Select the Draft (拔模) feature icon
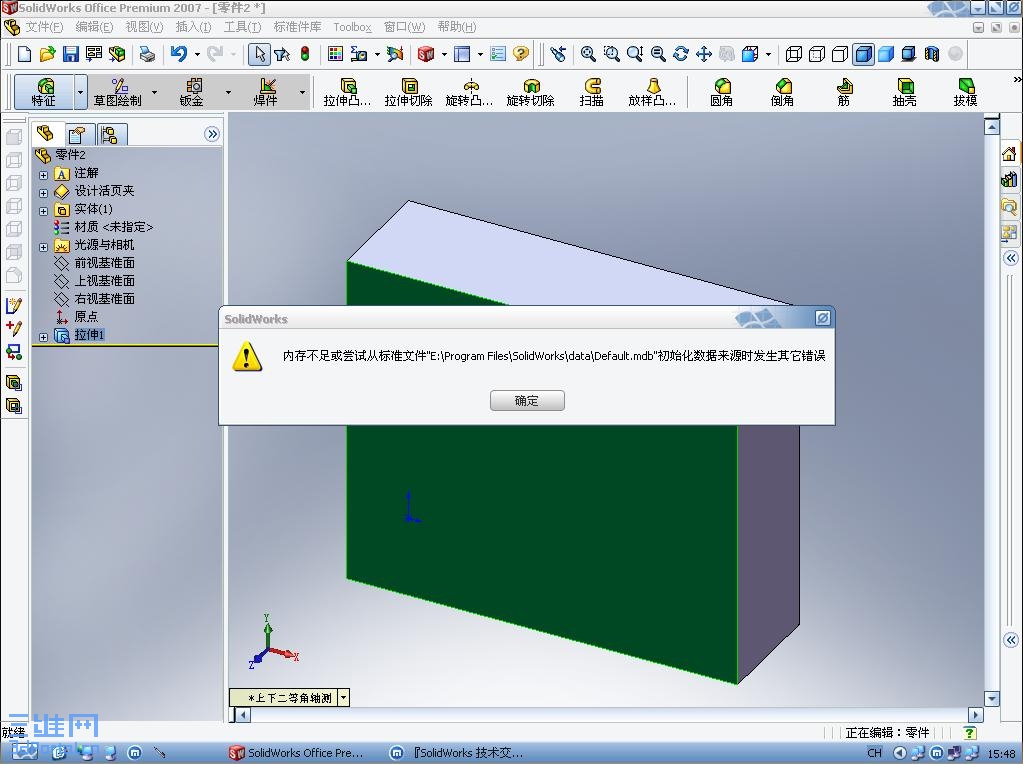 point(966,92)
